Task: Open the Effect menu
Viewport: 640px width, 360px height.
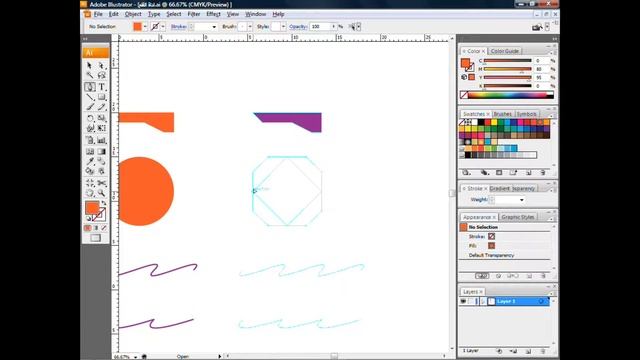Action: (x=213, y=14)
